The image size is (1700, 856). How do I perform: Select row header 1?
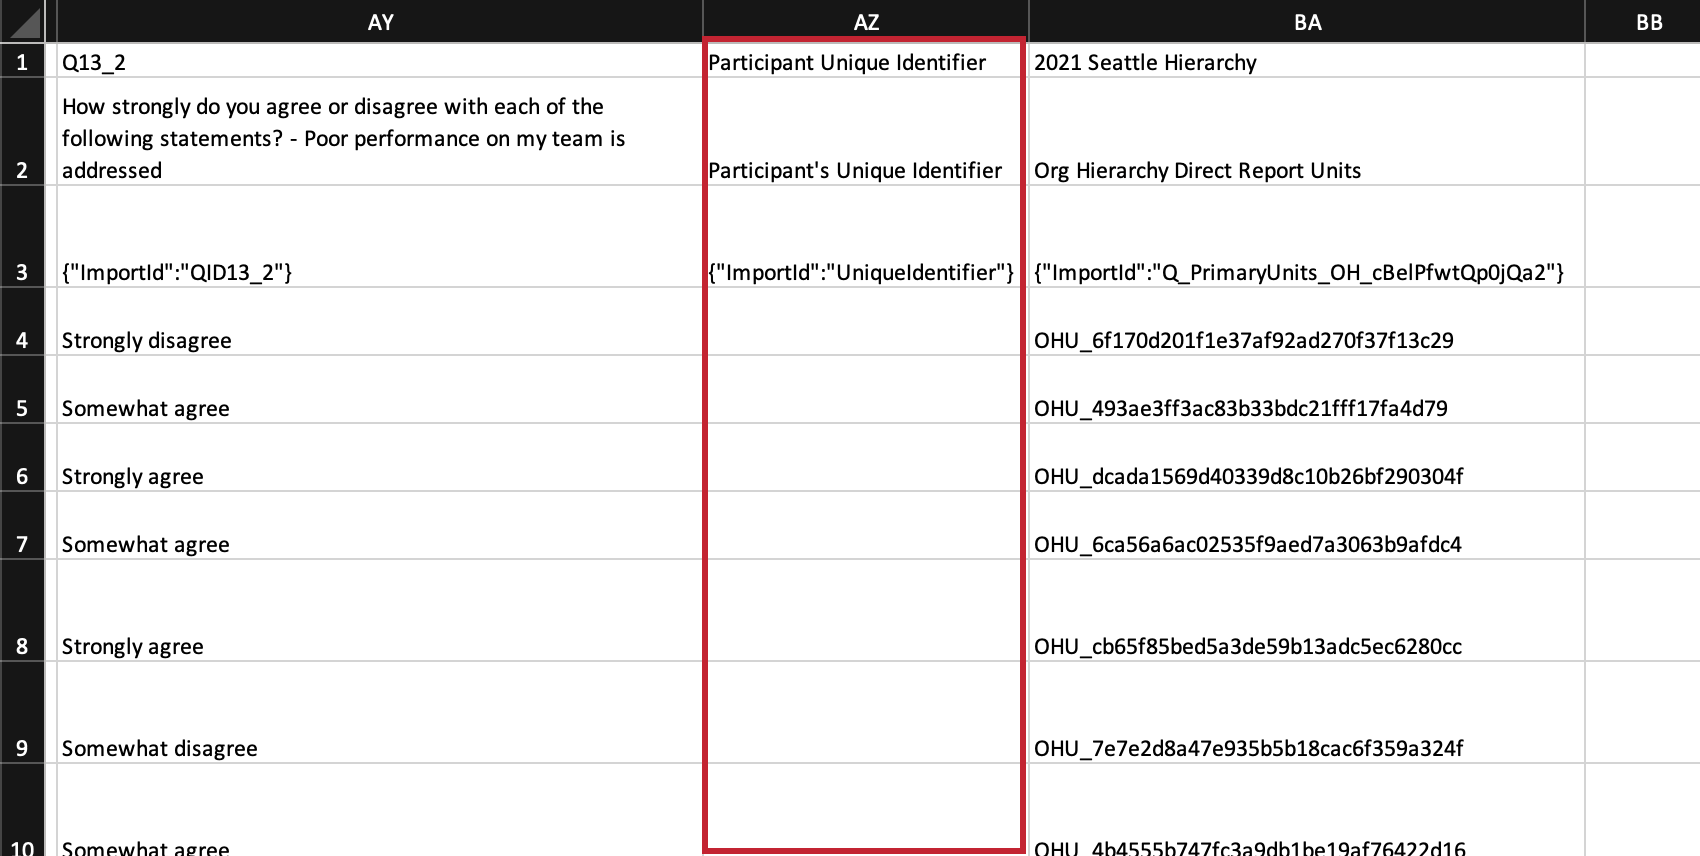tap(21, 61)
